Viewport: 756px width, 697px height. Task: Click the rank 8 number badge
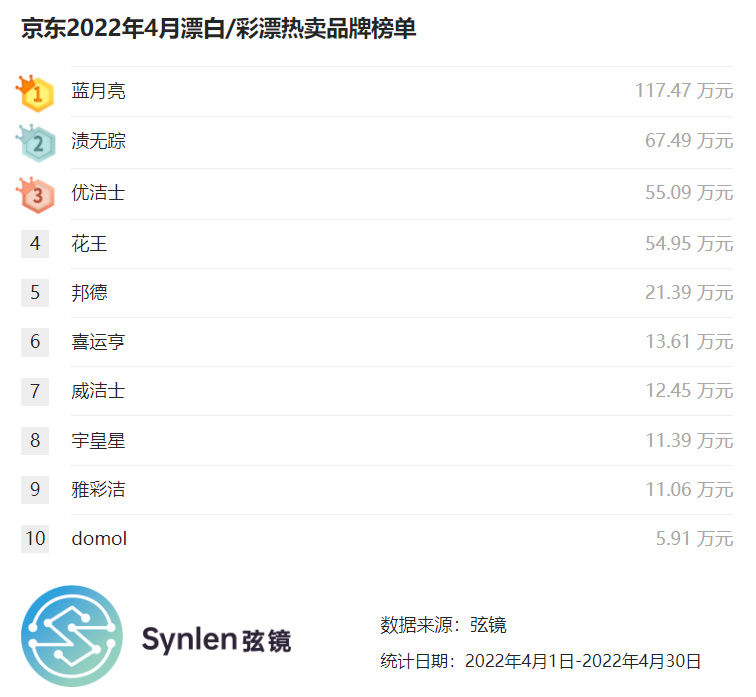coord(35,441)
